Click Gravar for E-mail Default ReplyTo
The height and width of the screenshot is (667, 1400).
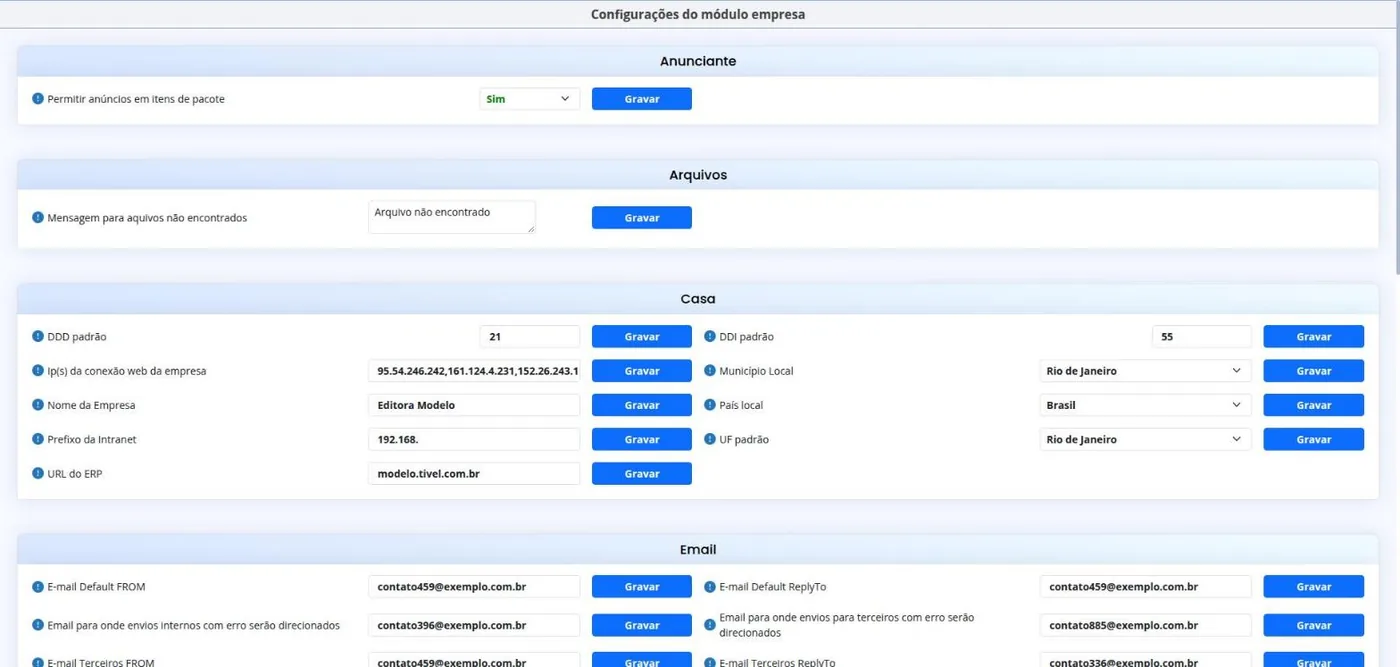[1314, 587]
